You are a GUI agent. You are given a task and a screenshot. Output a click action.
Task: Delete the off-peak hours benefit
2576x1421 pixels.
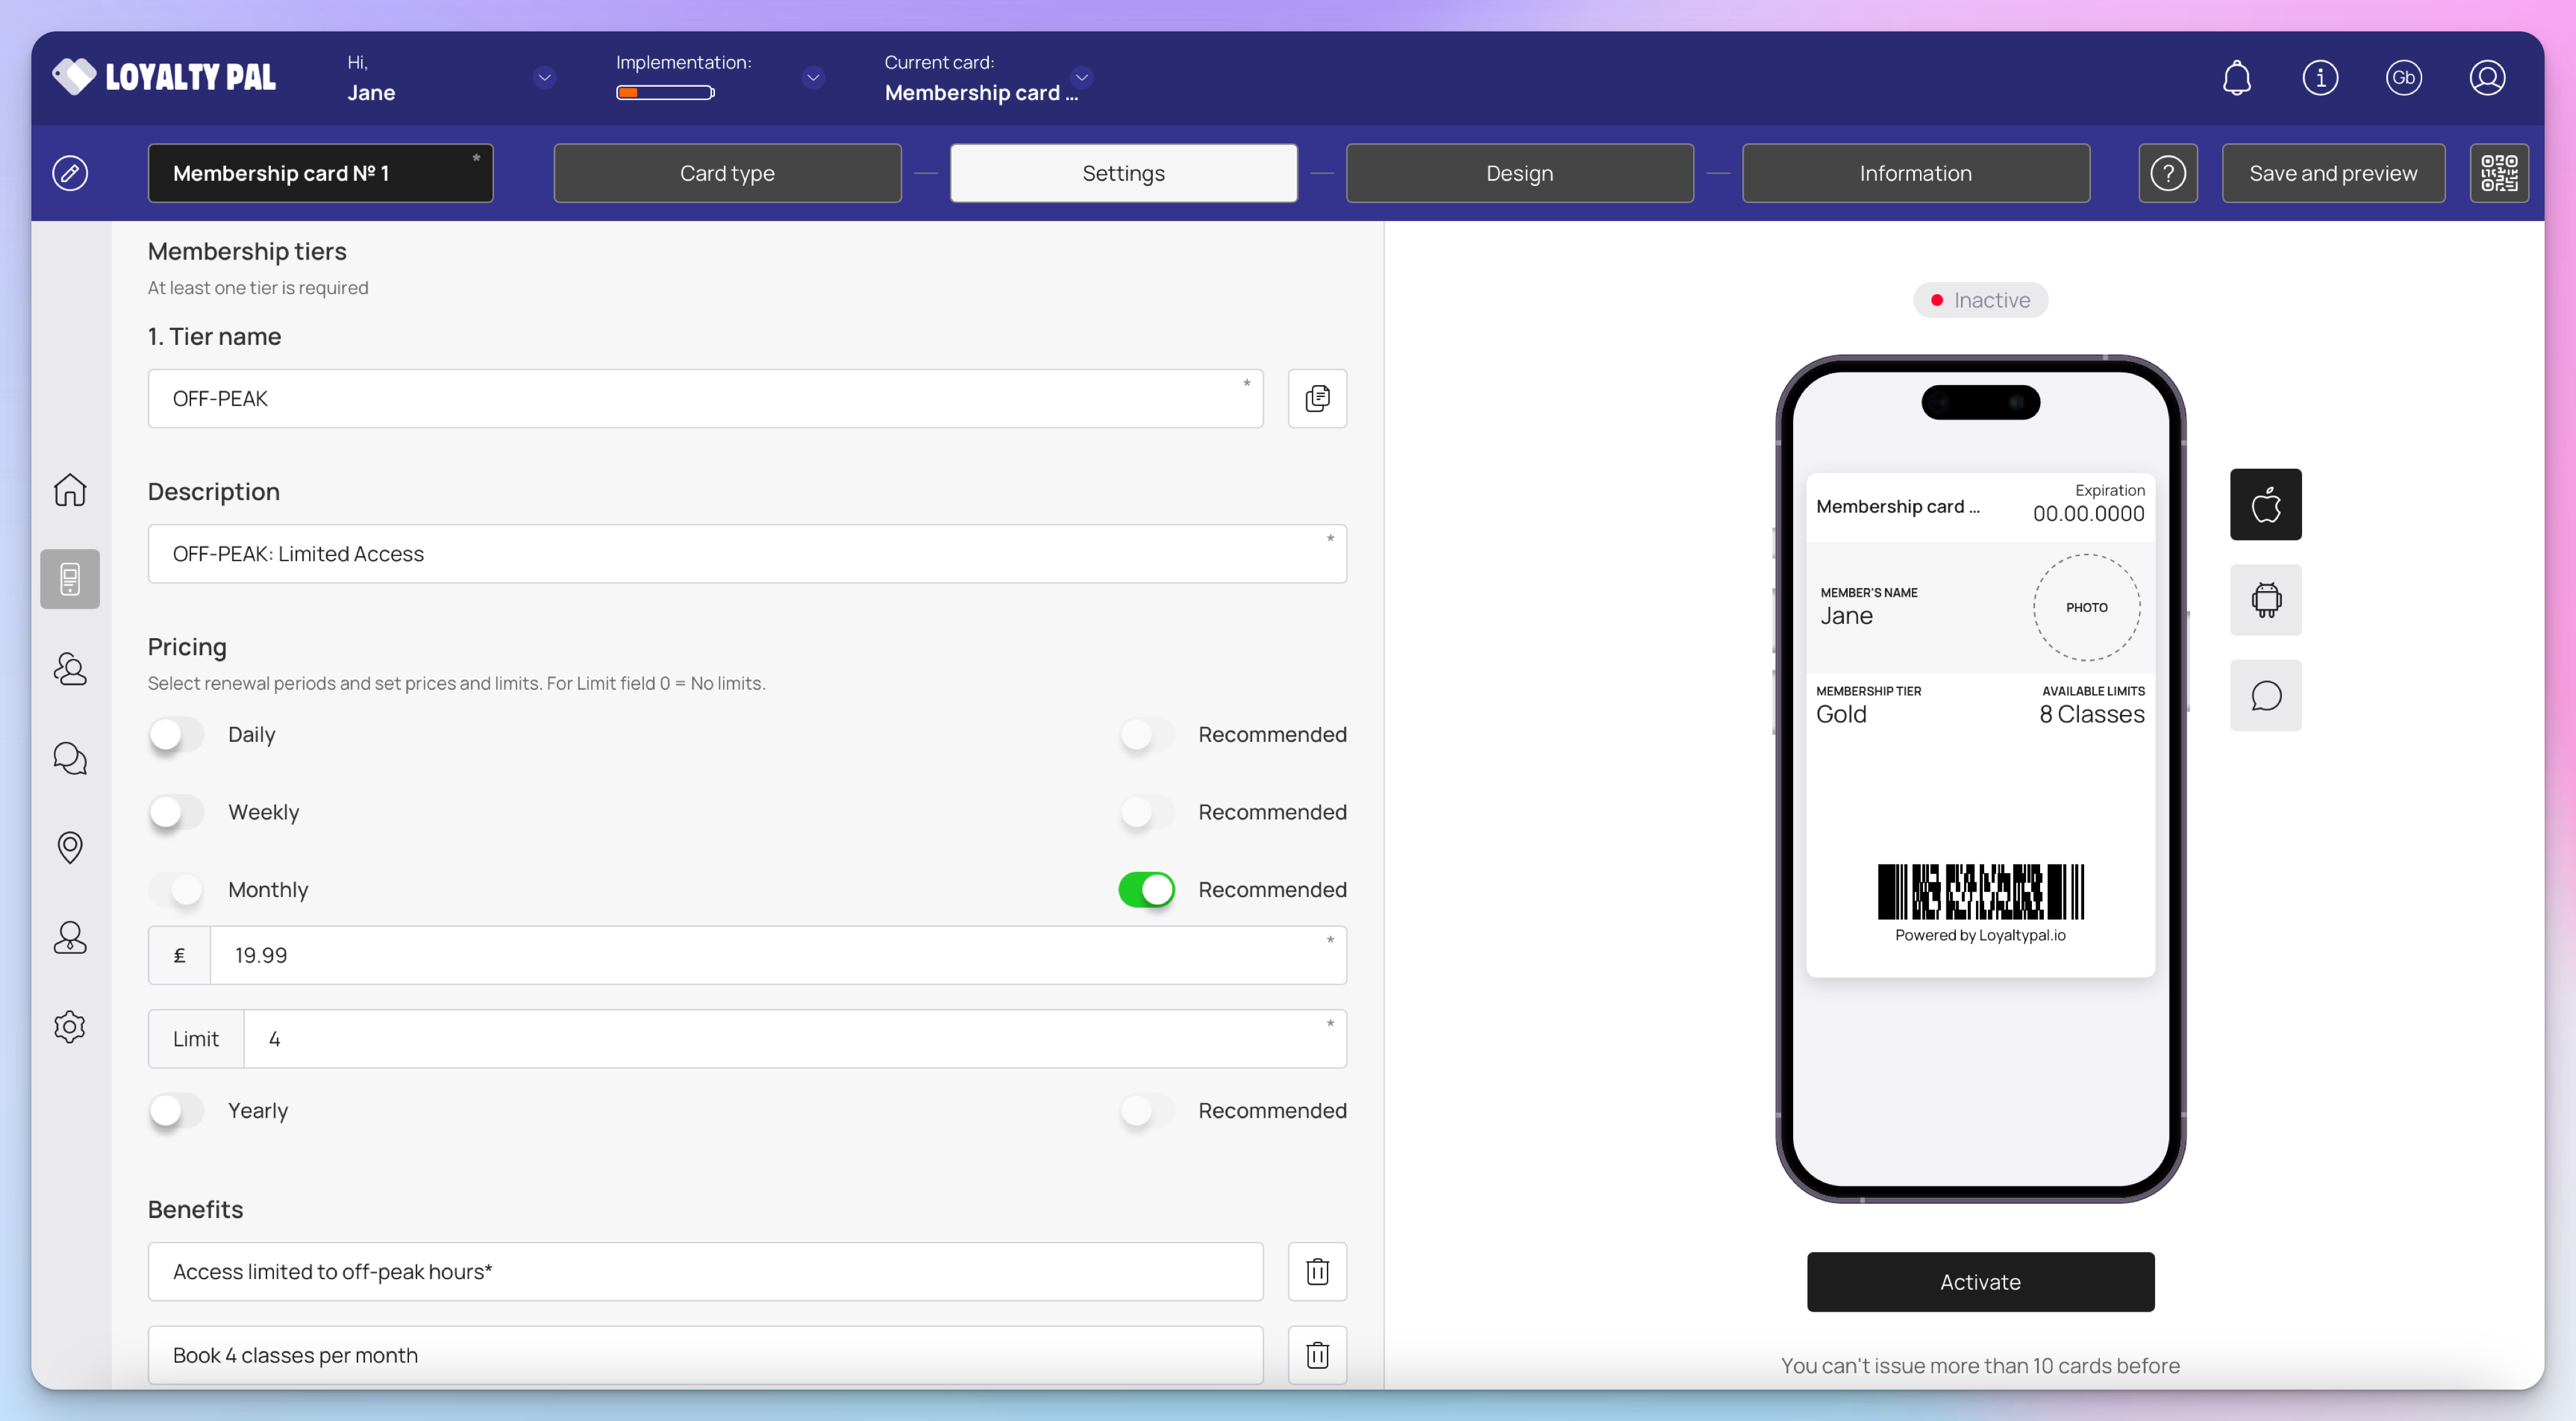pyautogui.click(x=1317, y=1271)
